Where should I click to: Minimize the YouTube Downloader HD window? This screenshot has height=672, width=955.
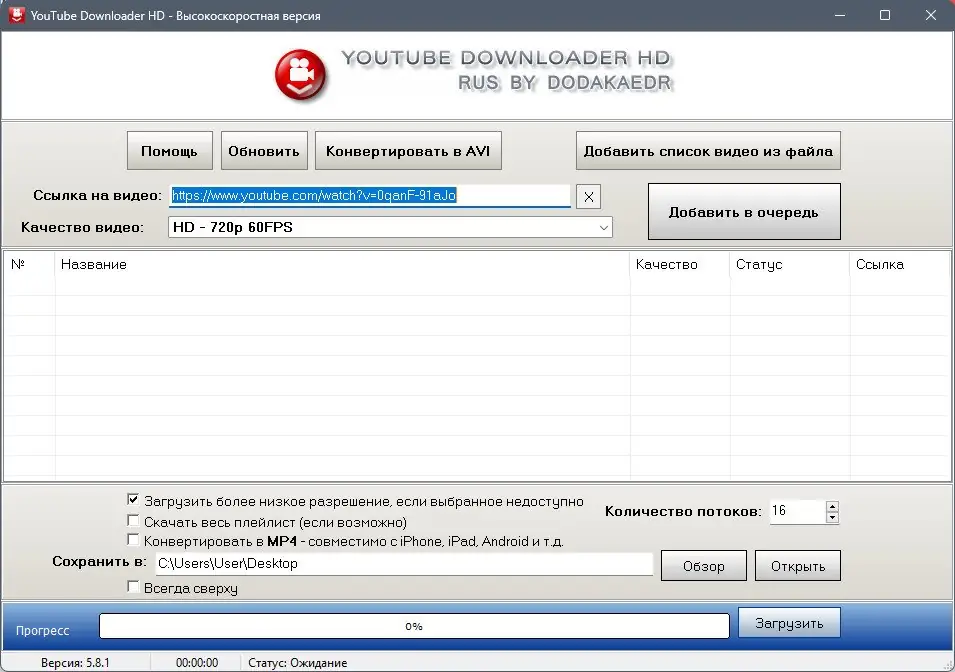coord(840,15)
